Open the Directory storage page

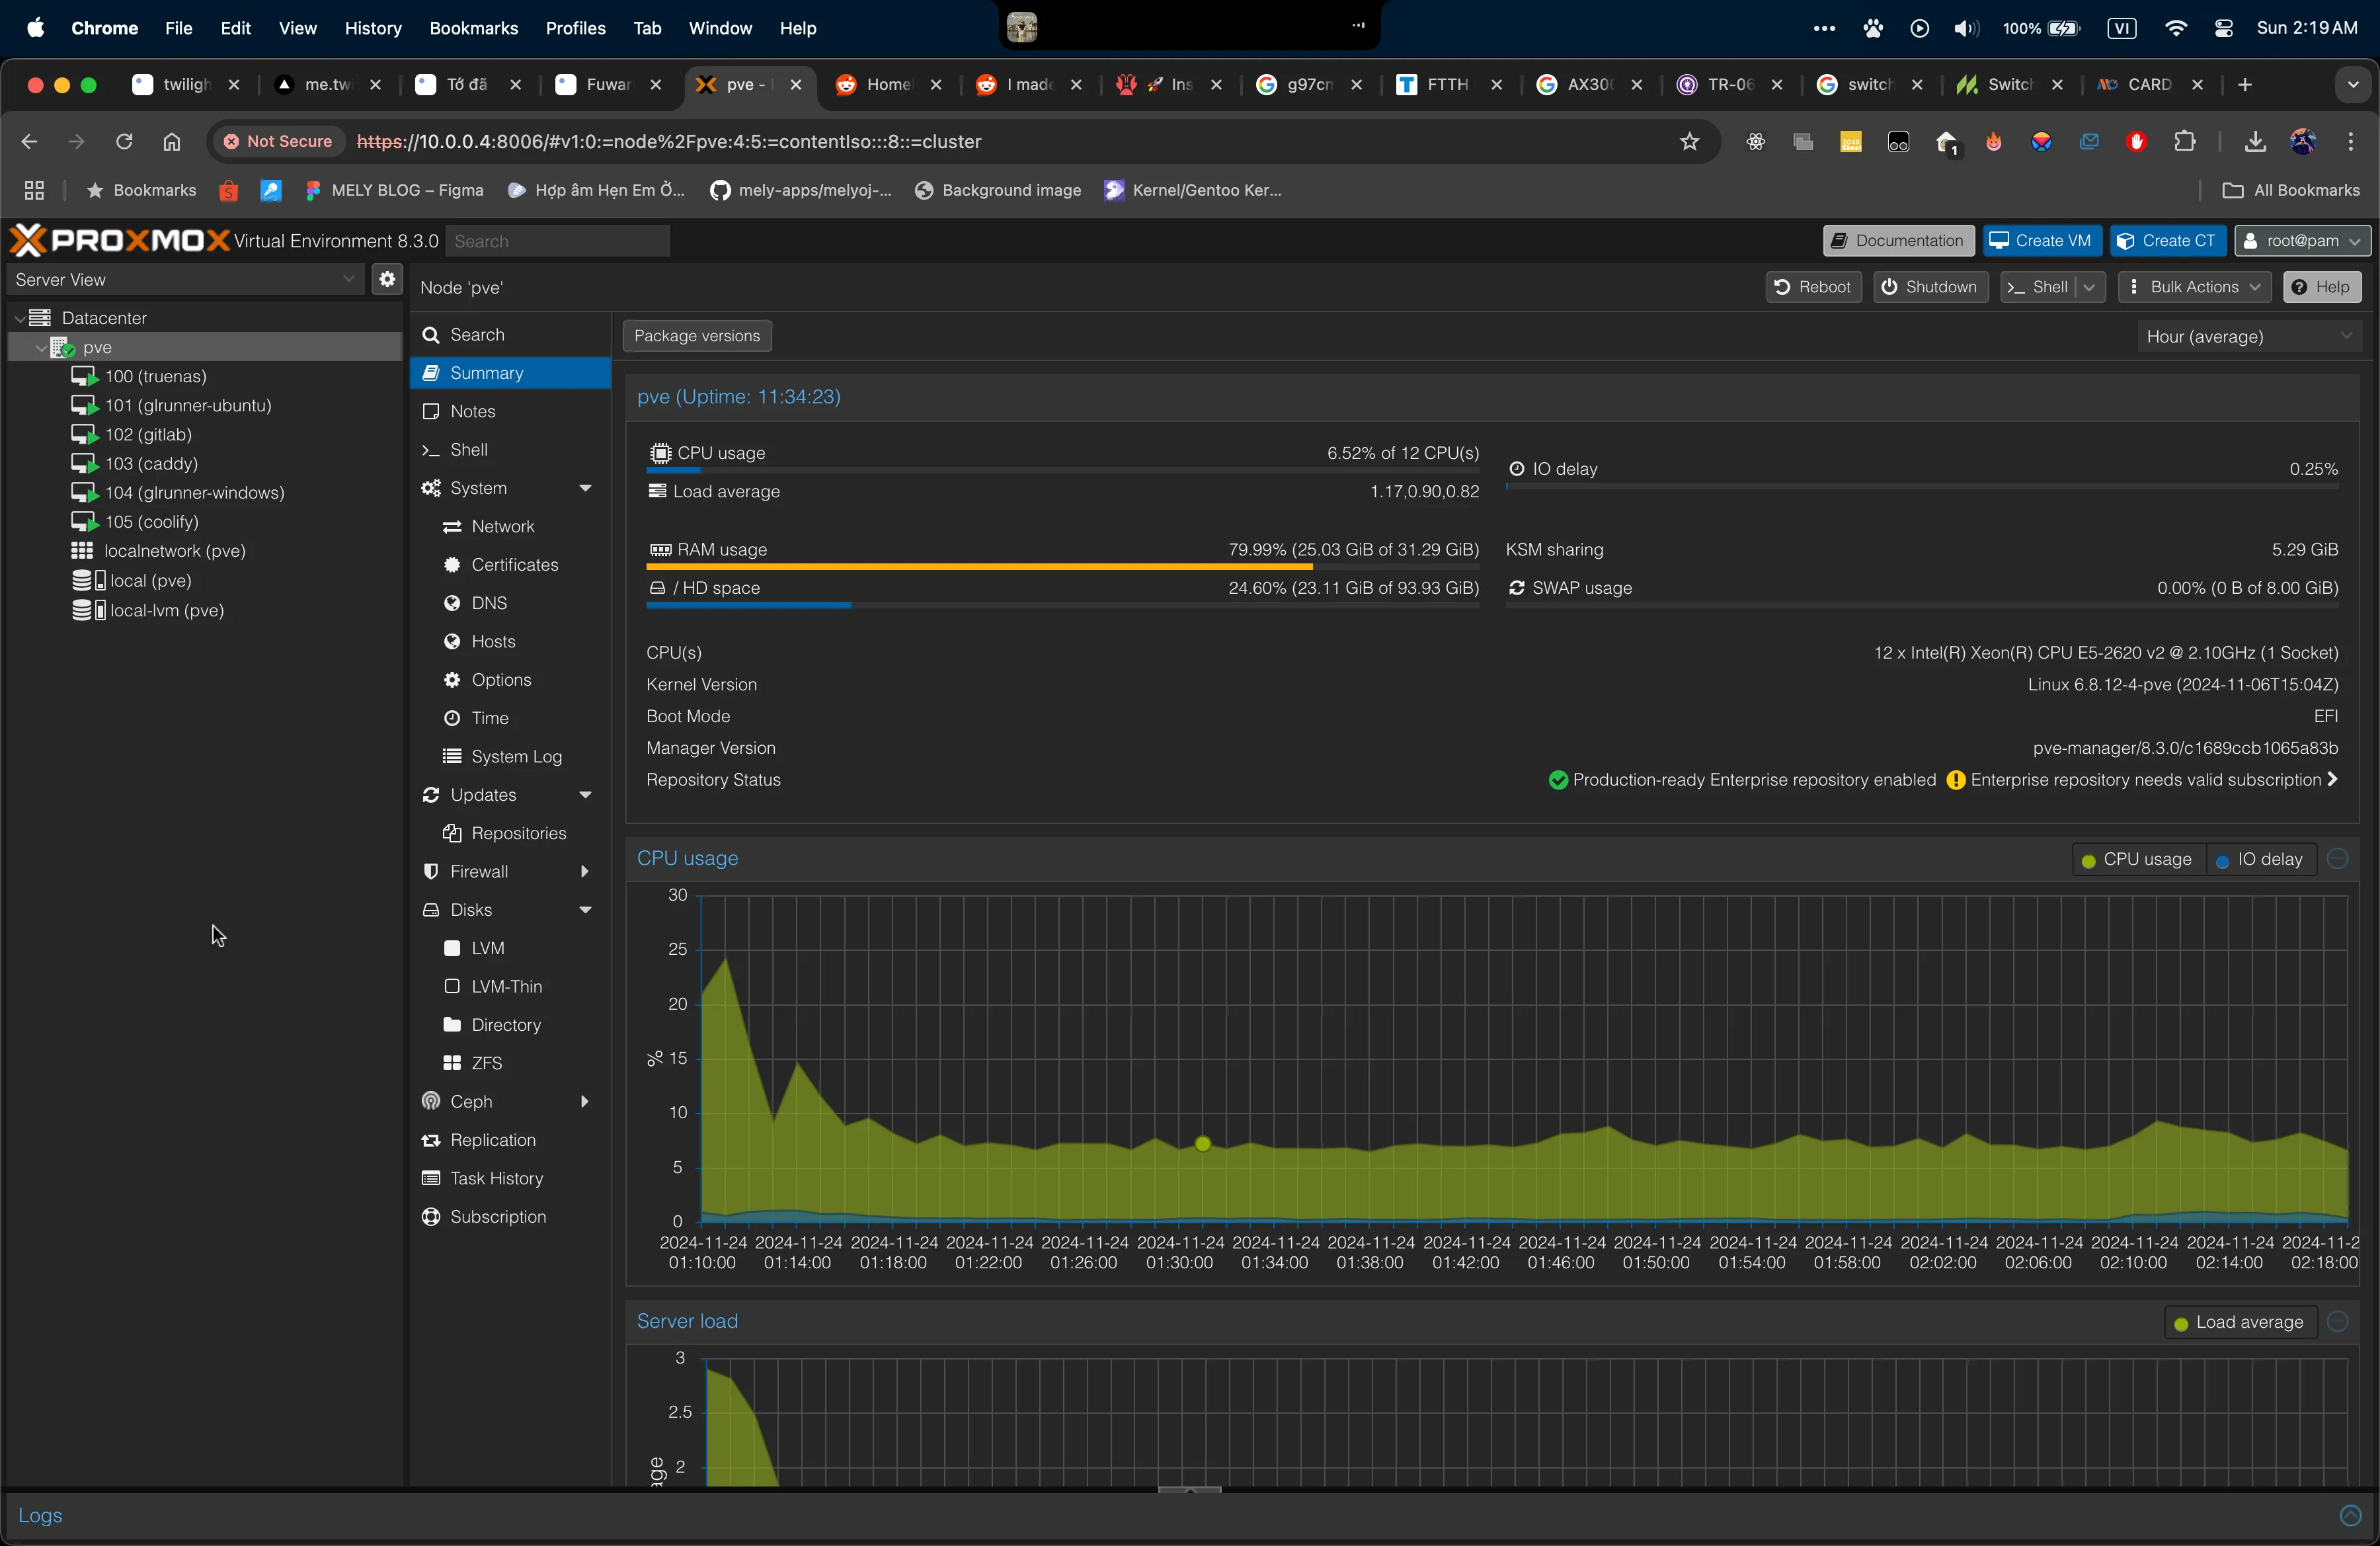(510, 1025)
